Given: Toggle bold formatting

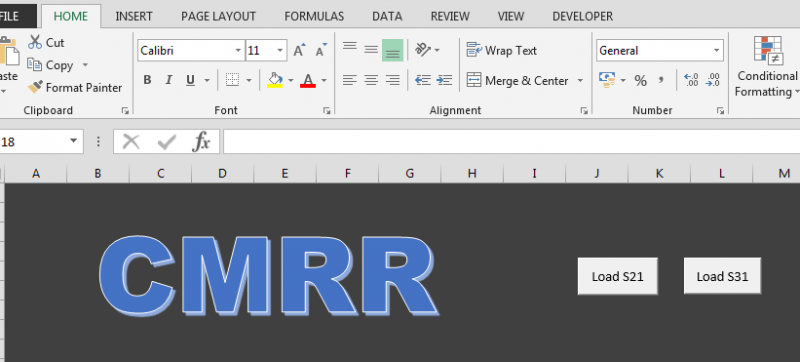Looking at the screenshot, I should point(147,80).
